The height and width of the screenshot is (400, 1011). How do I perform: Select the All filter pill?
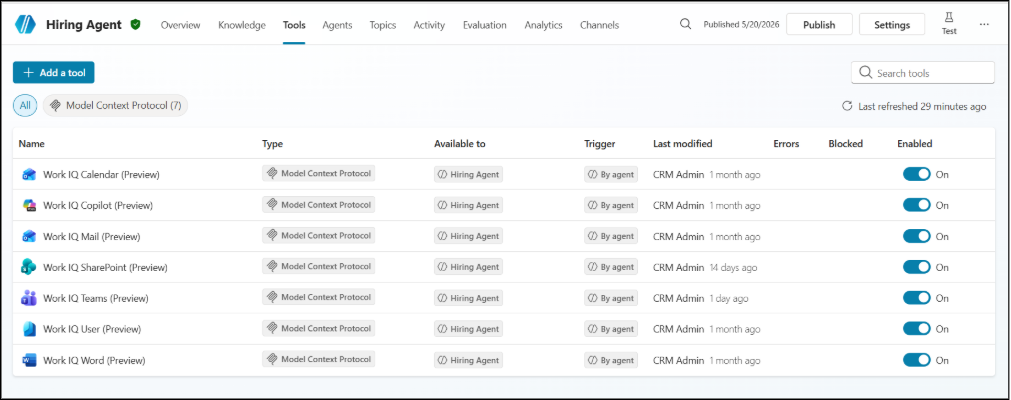pos(25,106)
